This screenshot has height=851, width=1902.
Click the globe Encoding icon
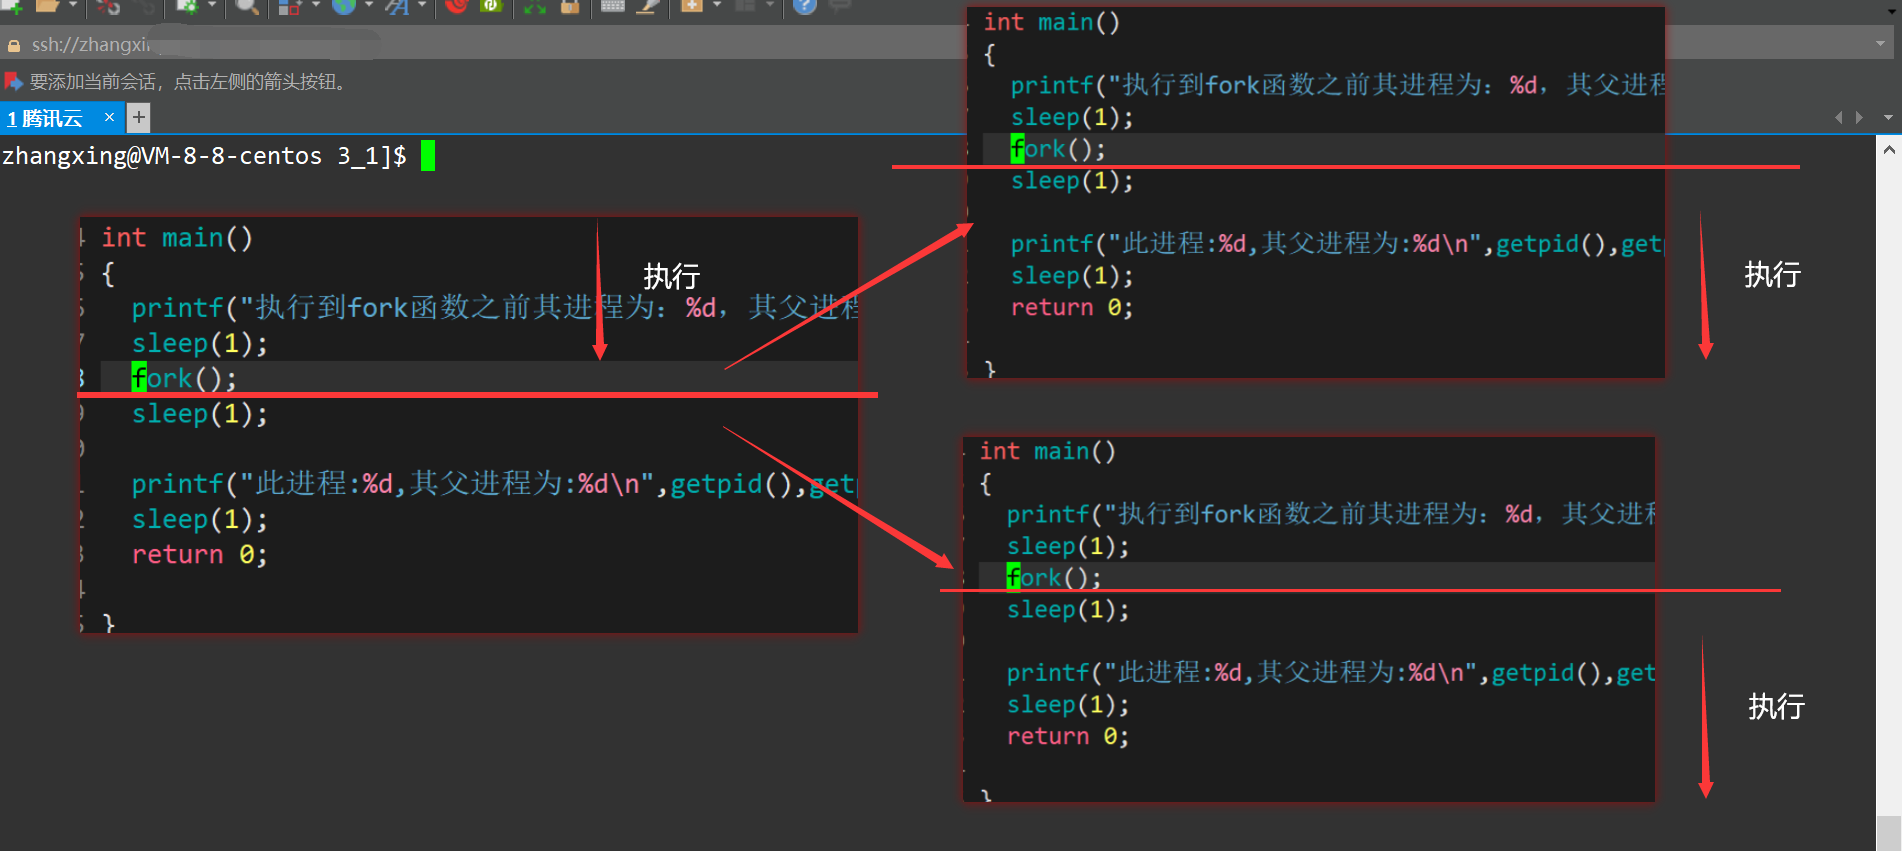[344, 6]
